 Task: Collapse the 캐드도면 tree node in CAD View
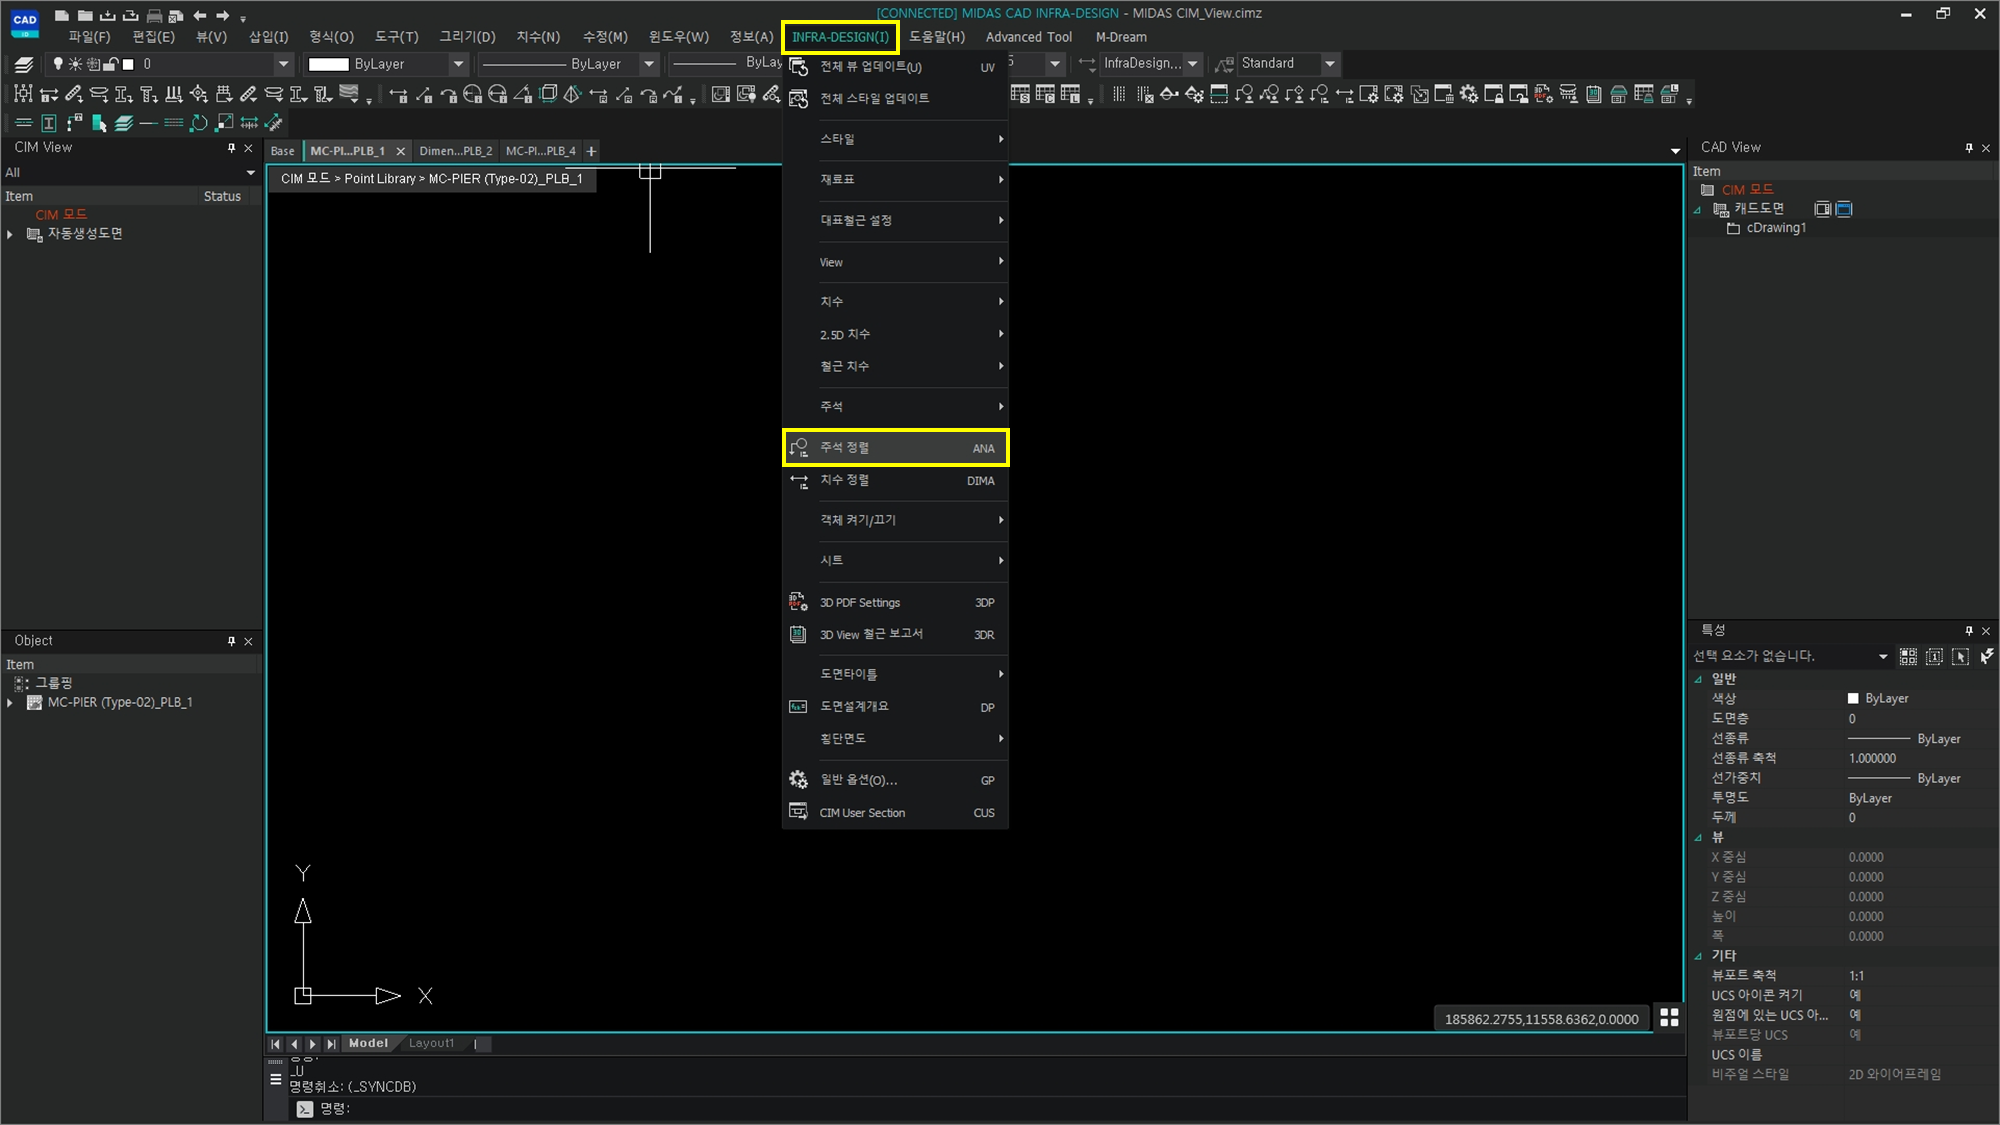coord(1697,209)
